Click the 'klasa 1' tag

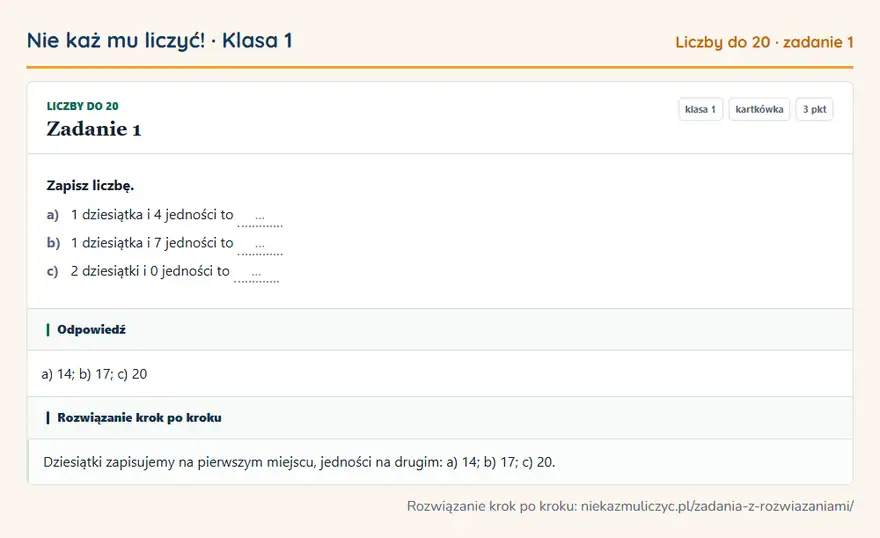tap(700, 109)
